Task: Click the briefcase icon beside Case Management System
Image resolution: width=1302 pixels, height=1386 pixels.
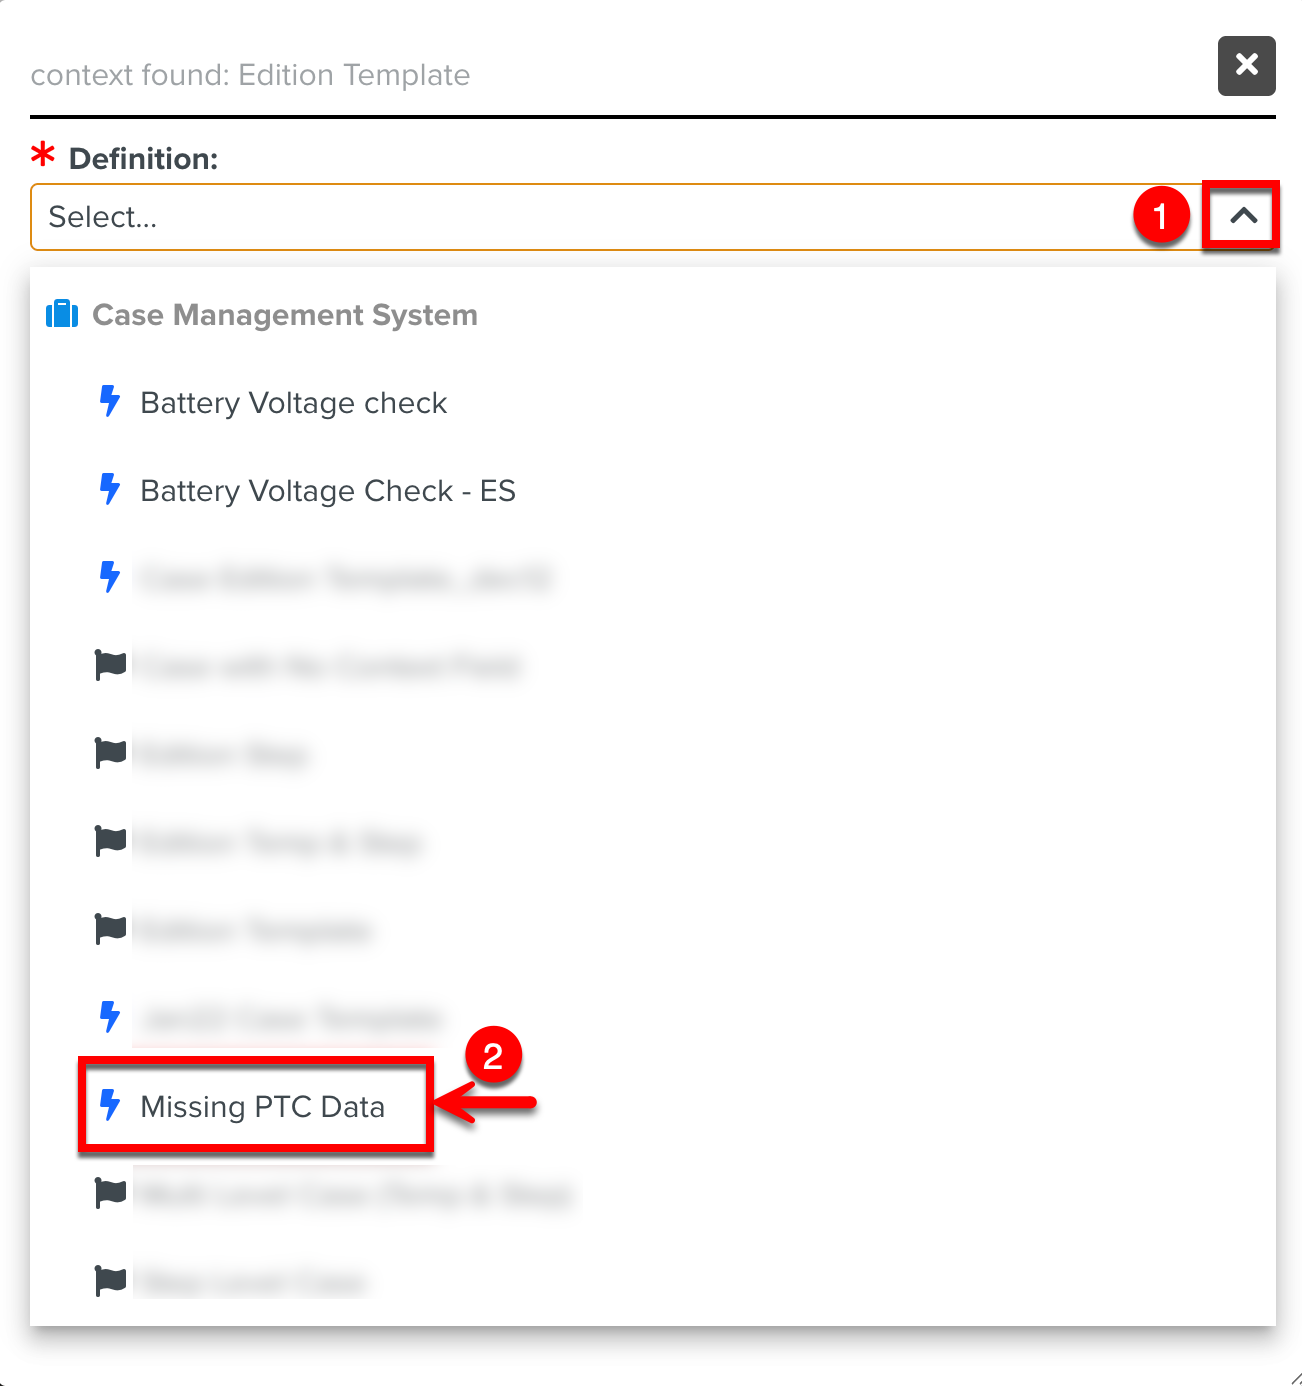Action: (x=62, y=314)
